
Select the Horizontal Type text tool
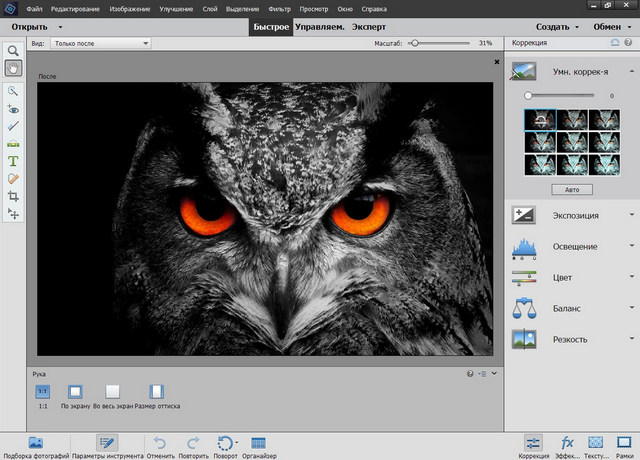14,161
